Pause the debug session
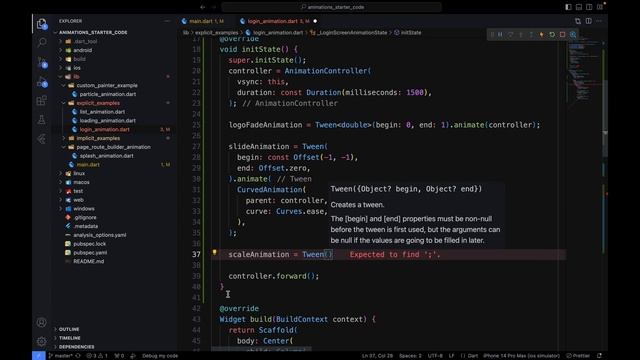This screenshot has height=360, width=640. (x=500, y=35)
